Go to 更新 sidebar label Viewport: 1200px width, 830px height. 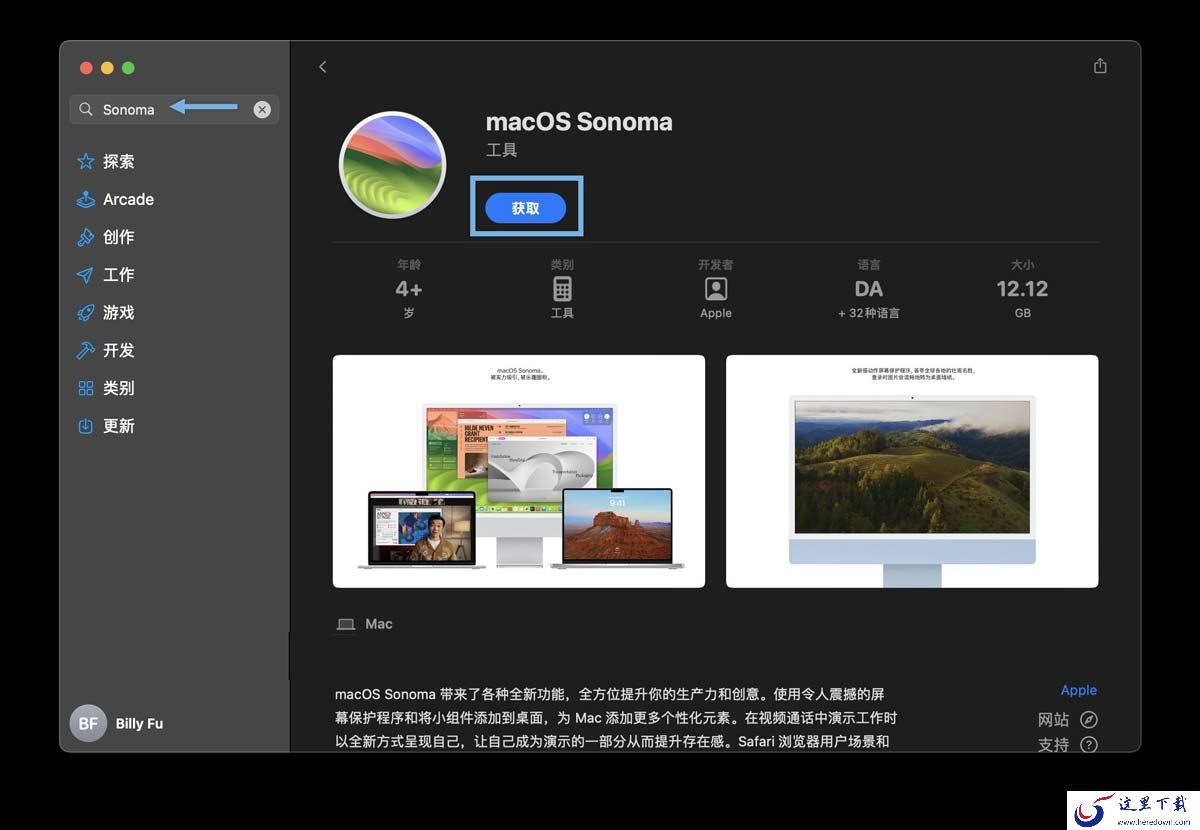coord(118,426)
